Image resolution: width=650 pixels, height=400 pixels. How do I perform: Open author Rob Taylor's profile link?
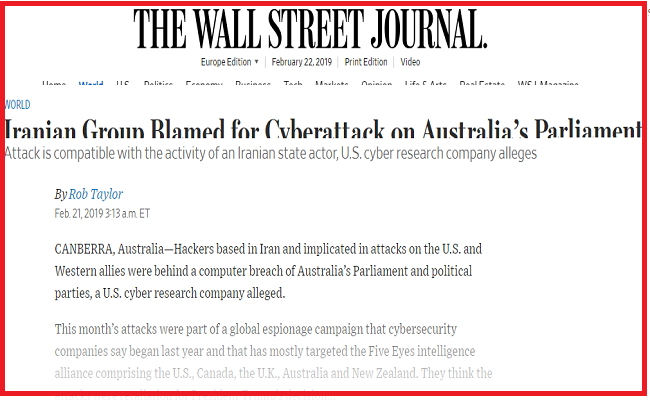[96, 194]
